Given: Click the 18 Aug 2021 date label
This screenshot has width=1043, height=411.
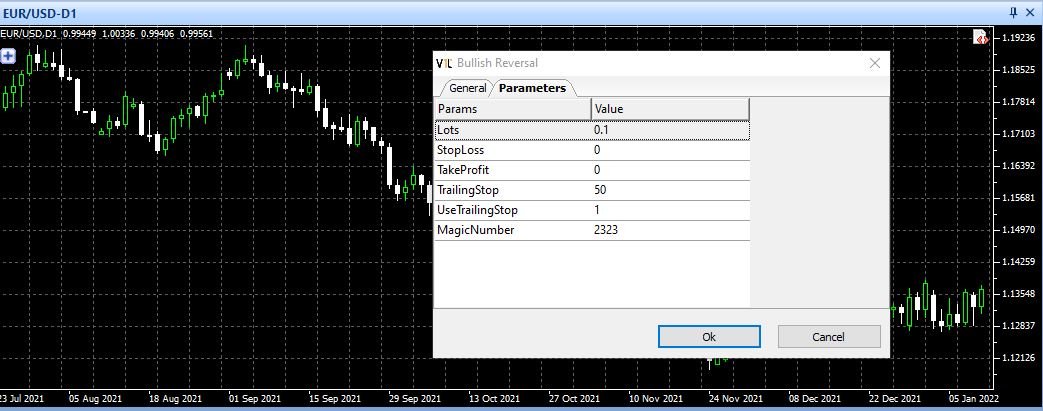Looking at the screenshot, I should (x=175, y=398).
